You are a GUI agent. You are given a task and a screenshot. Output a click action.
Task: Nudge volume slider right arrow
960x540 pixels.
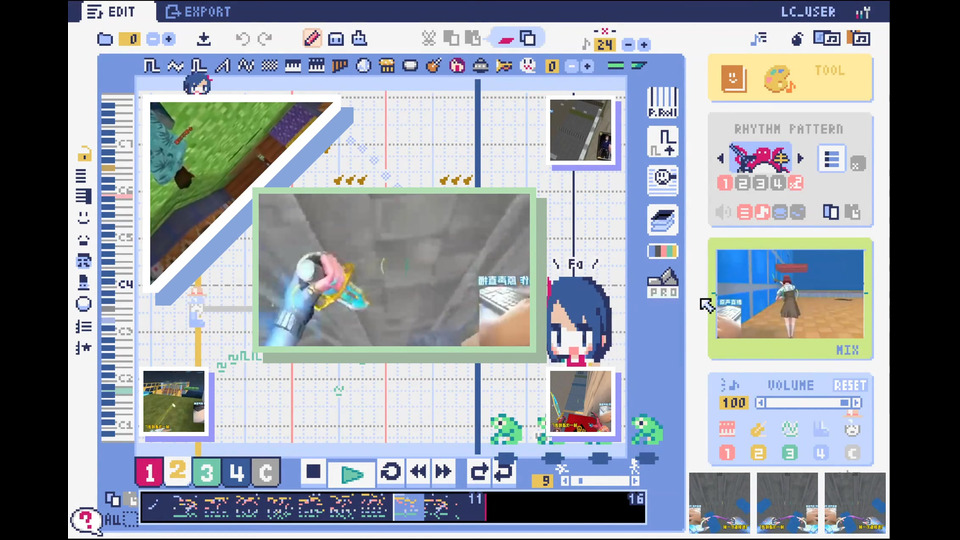point(857,403)
